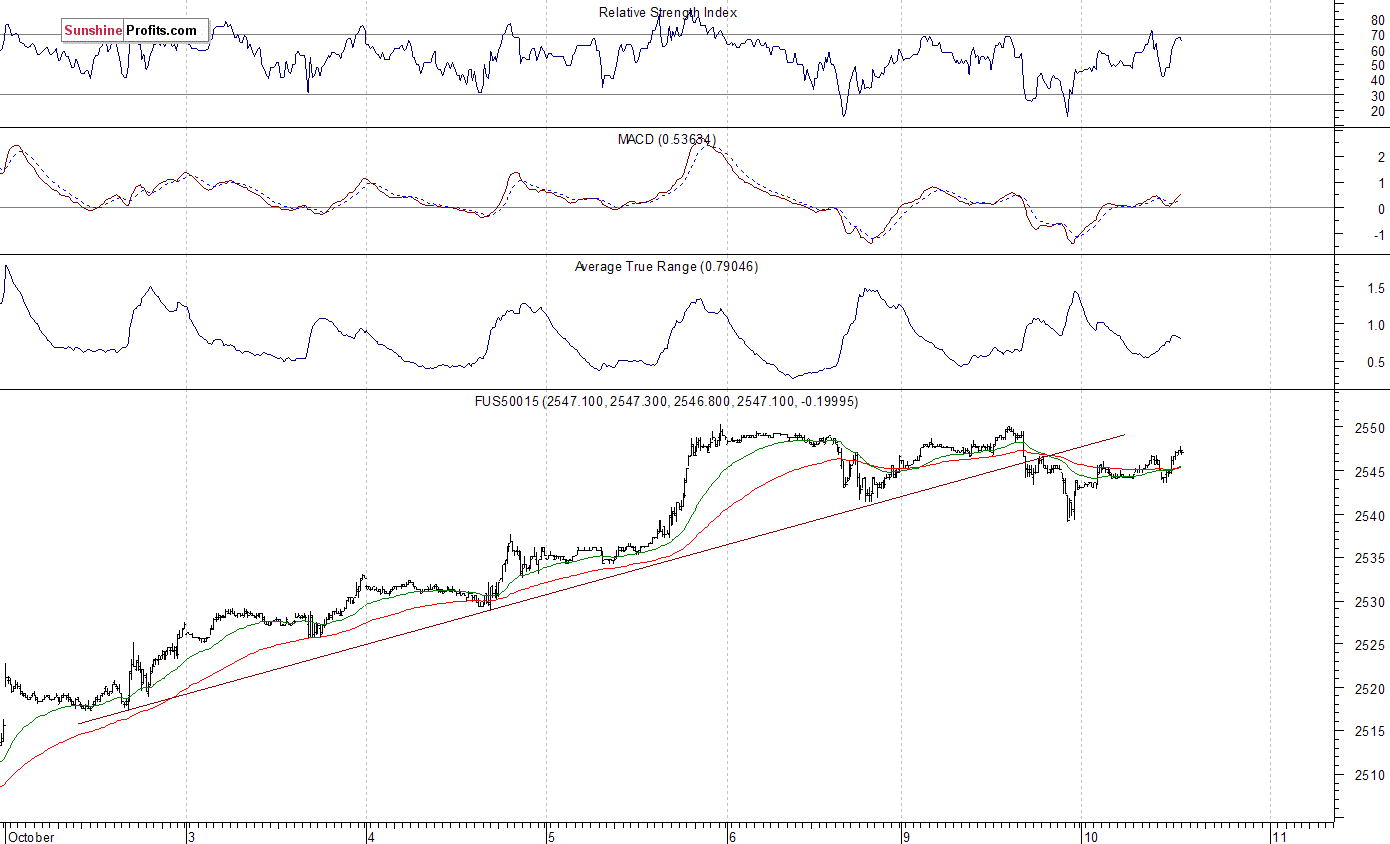This screenshot has width=1390, height=844.
Task: Click the ATR axis value 0.5
Action: click(1375, 362)
